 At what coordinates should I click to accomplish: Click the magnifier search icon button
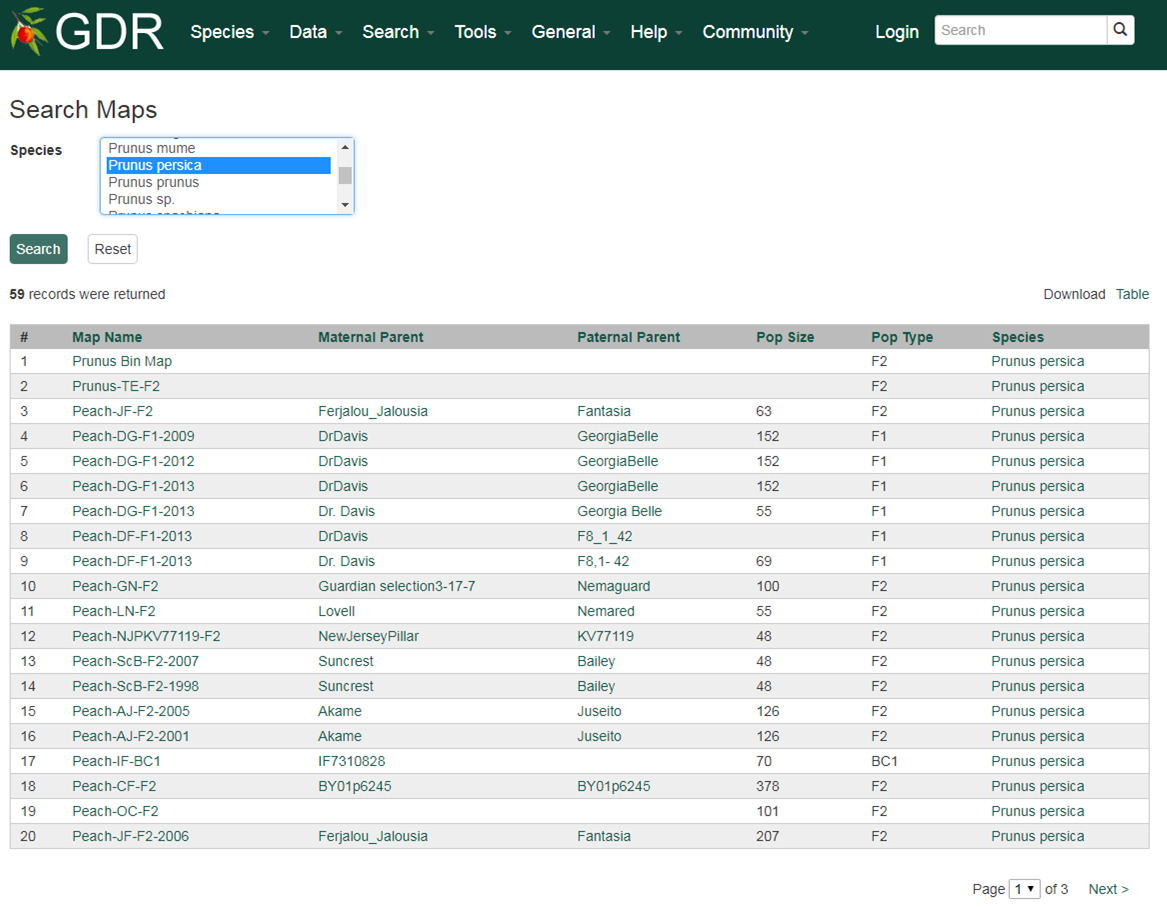coord(1120,30)
